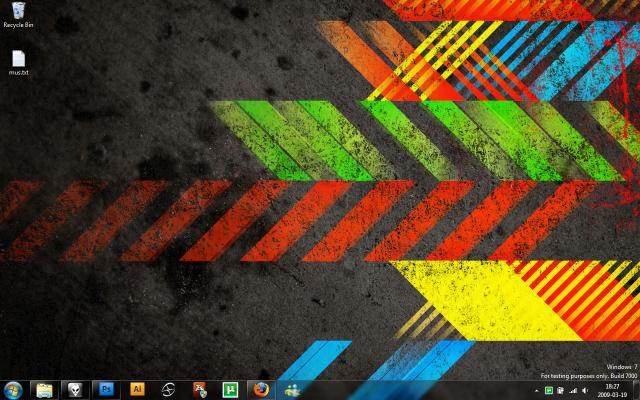This screenshot has width=640, height=400.
Task: Switch to Firefox in the taskbar
Action: (x=261, y=390)
